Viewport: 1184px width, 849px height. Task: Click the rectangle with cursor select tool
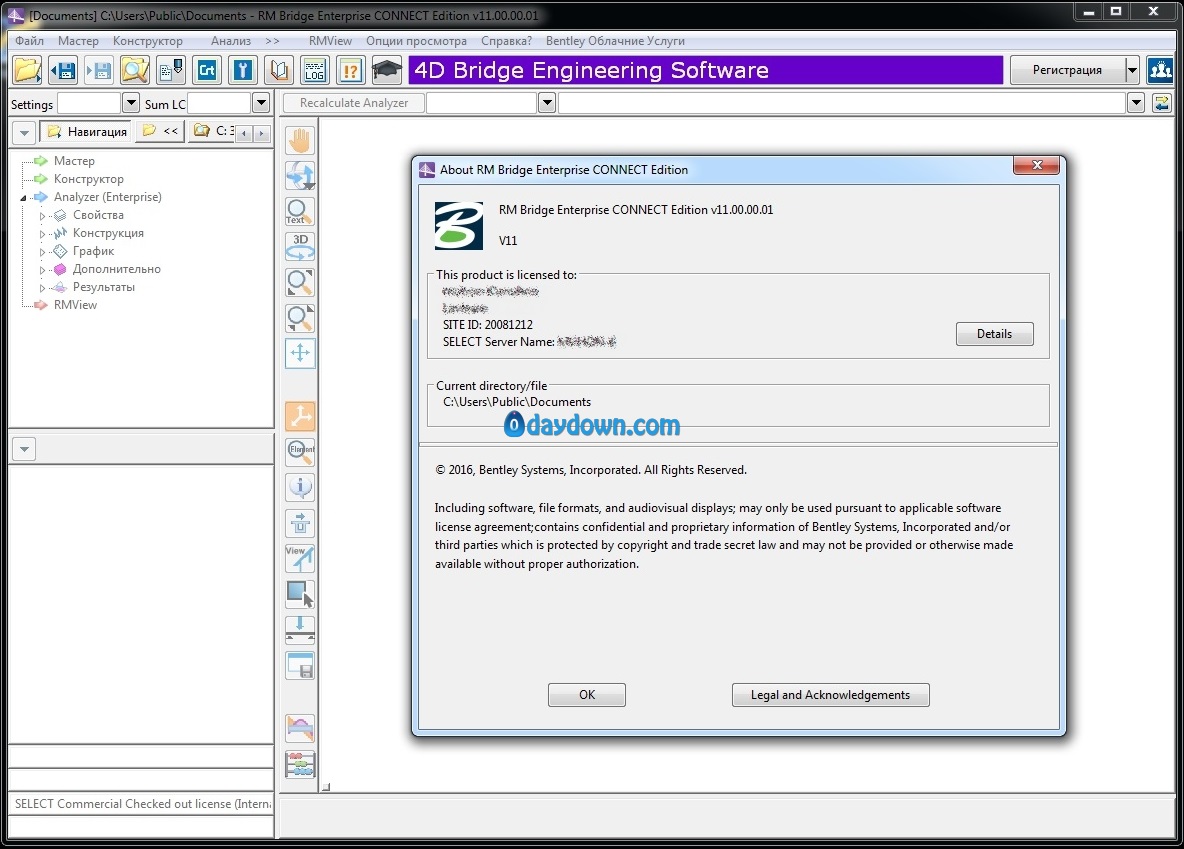point(301,594)
